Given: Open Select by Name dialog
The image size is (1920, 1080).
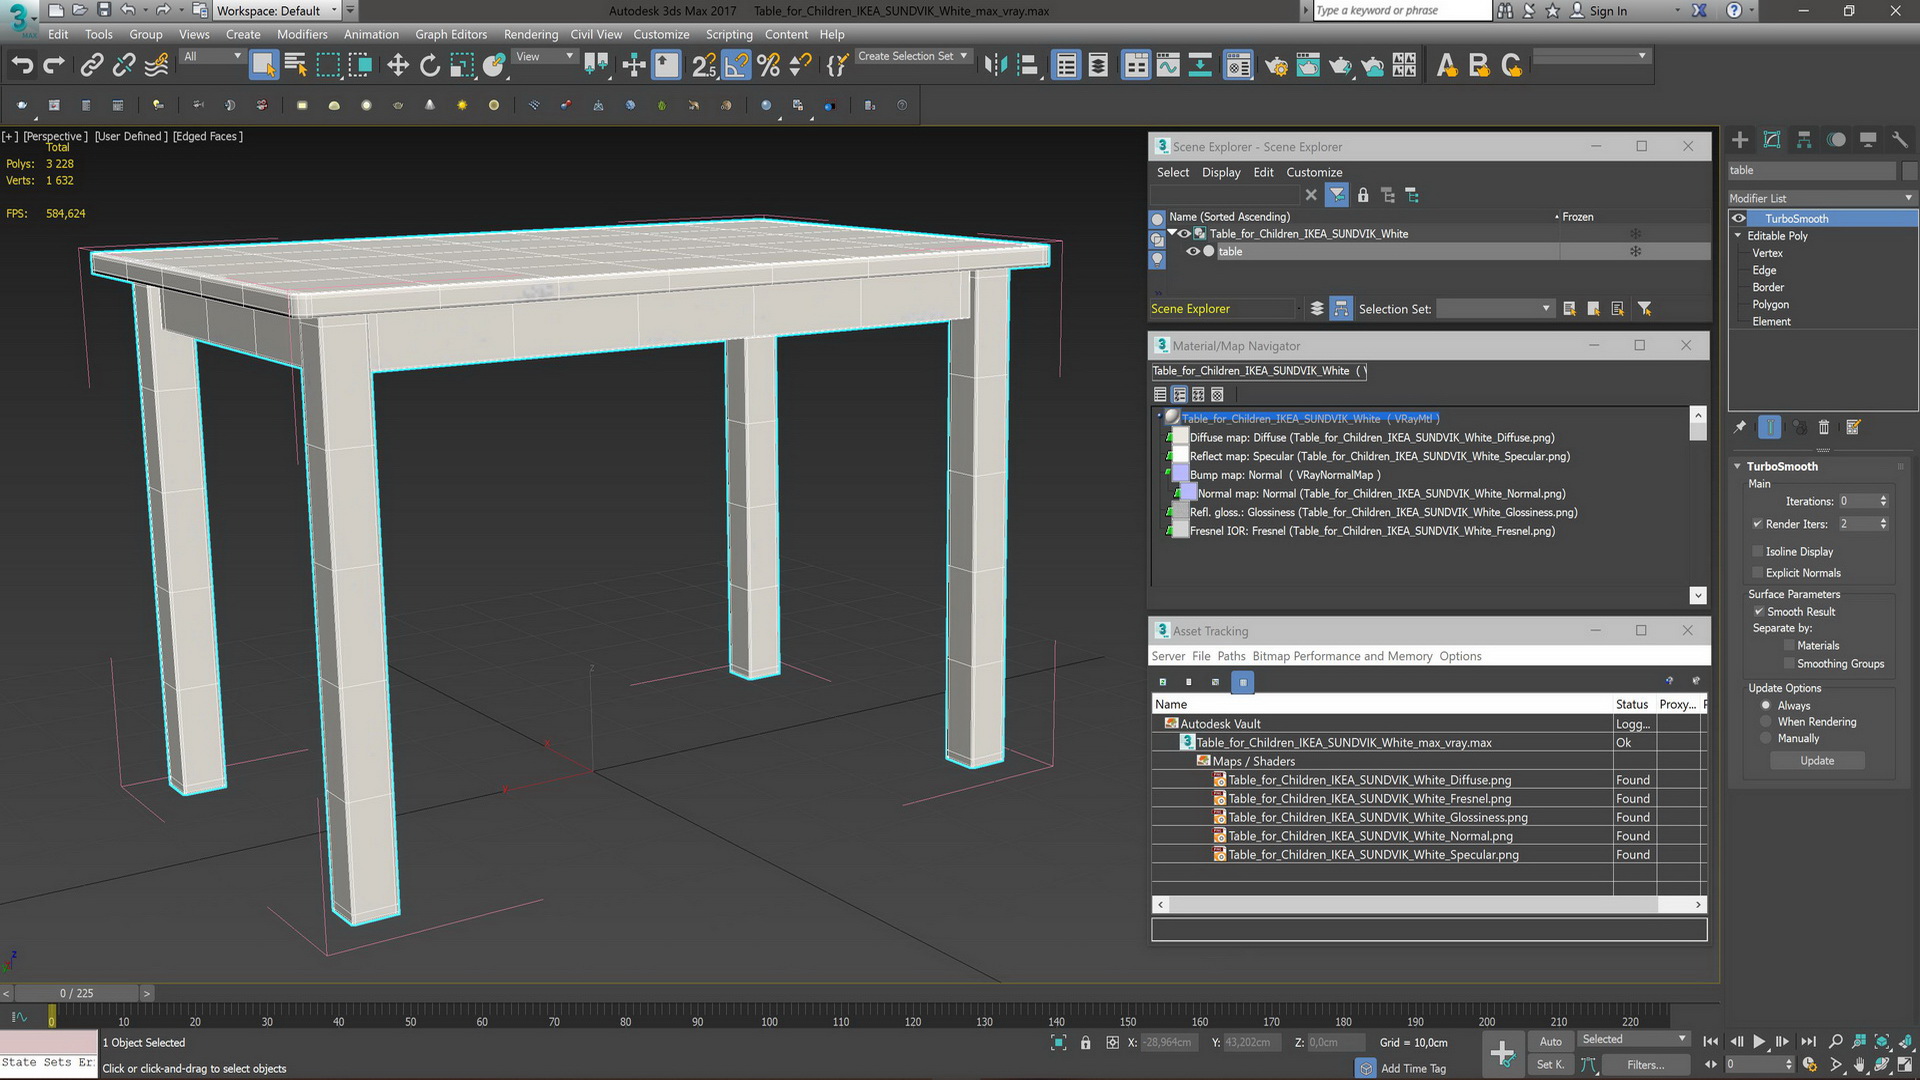Looking at the screenshot, I should (x=296, y=66).
